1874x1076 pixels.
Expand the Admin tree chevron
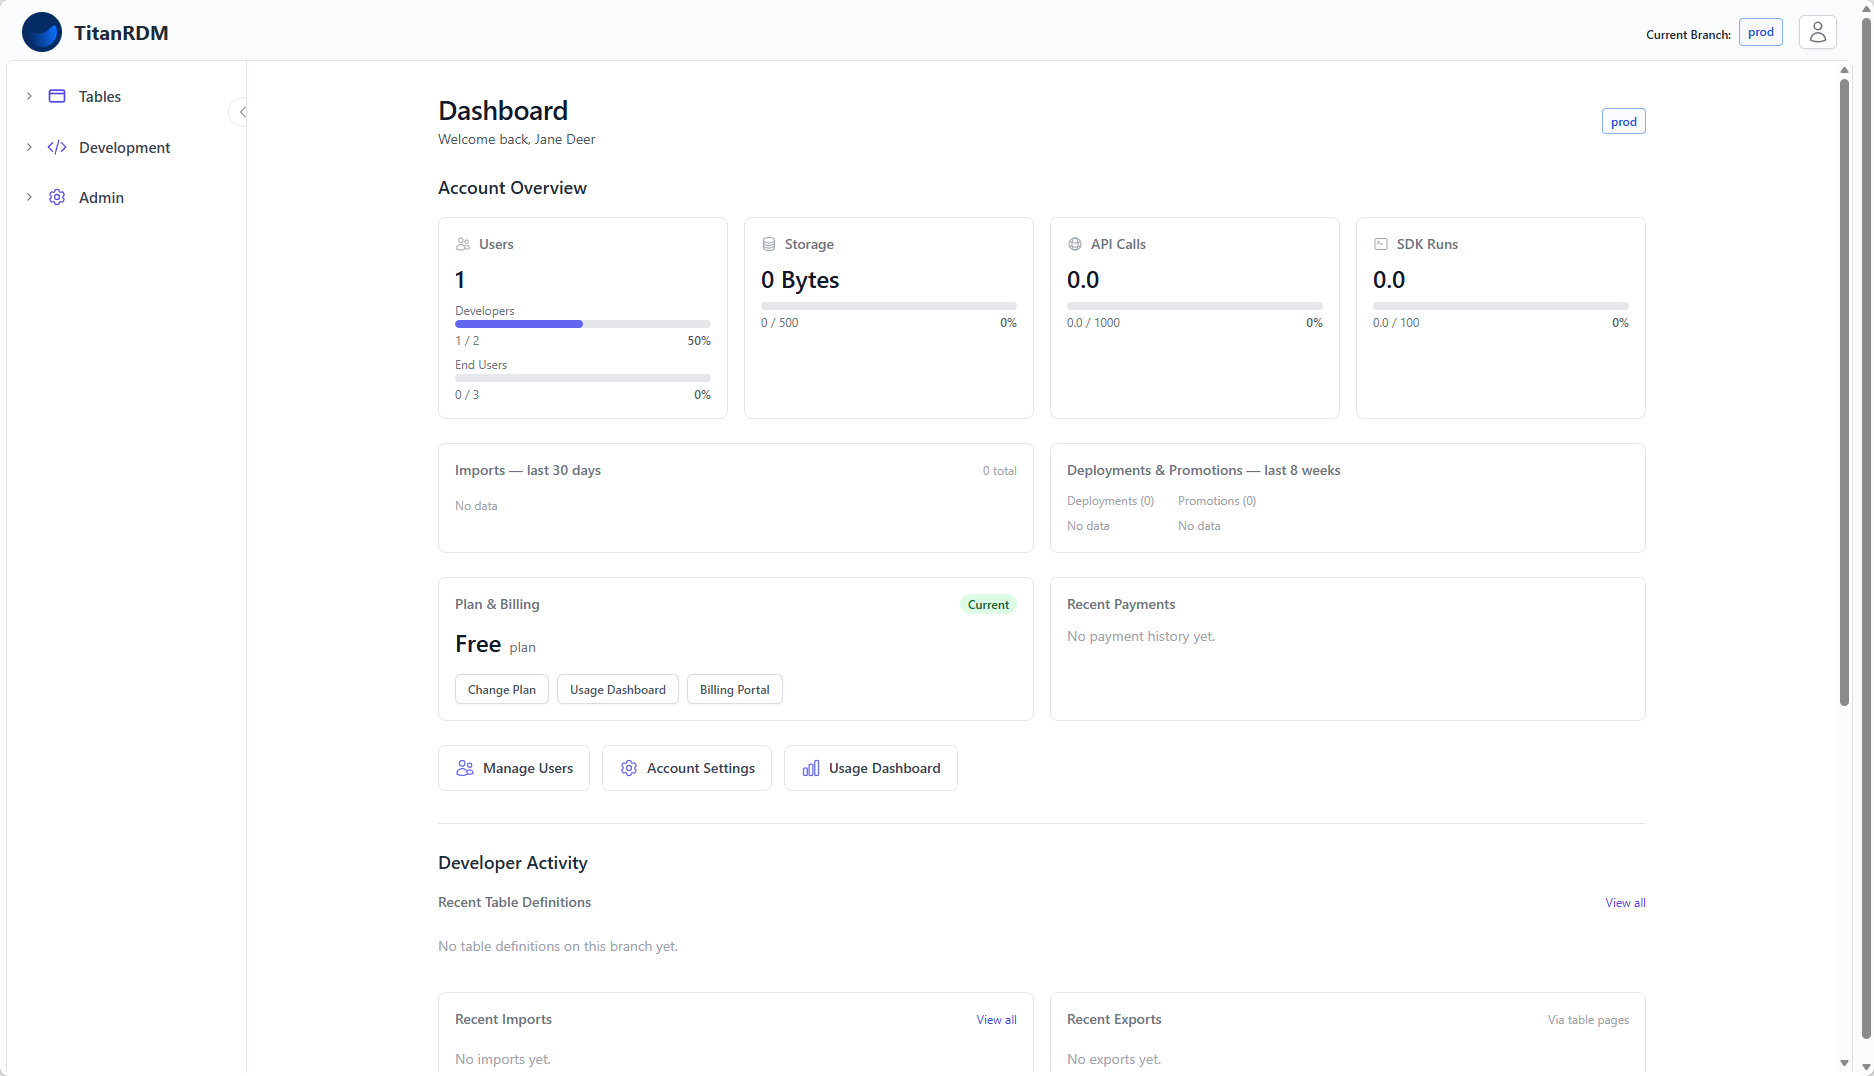click(x=29, y=197)
